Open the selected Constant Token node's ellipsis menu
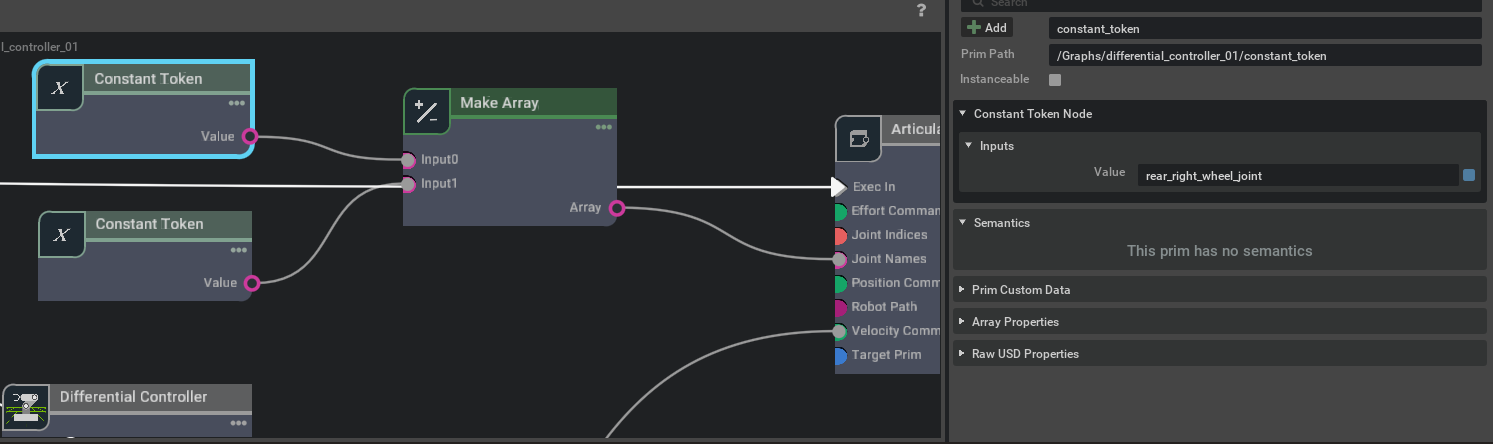1493x444 pixels. 236,103
